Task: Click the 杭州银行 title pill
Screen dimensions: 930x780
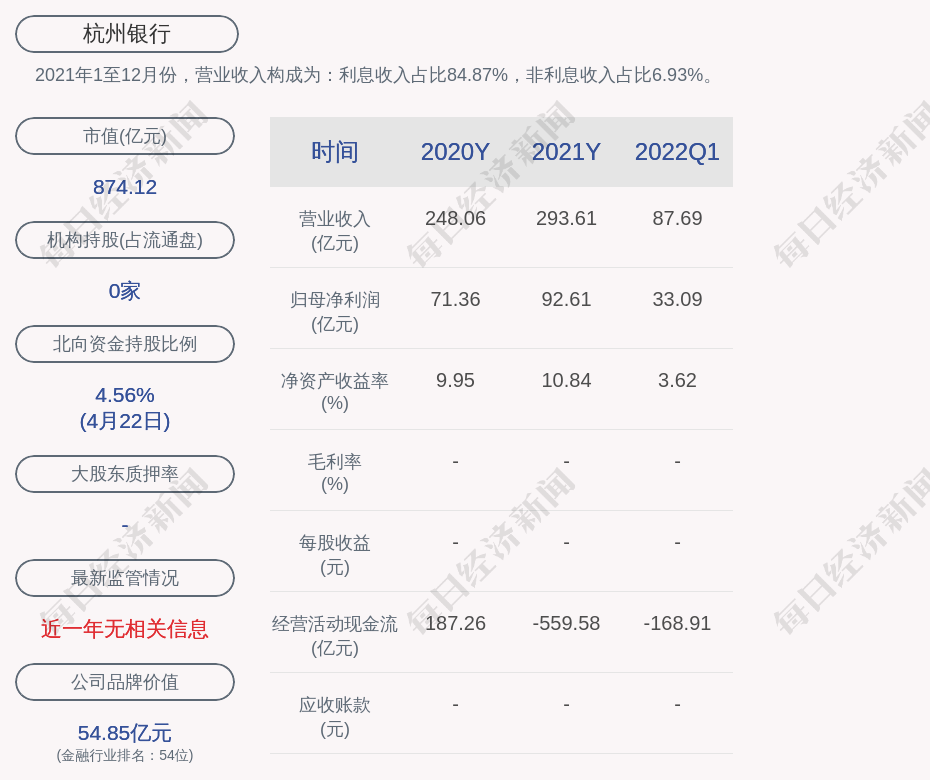Action: click(127, 34)
